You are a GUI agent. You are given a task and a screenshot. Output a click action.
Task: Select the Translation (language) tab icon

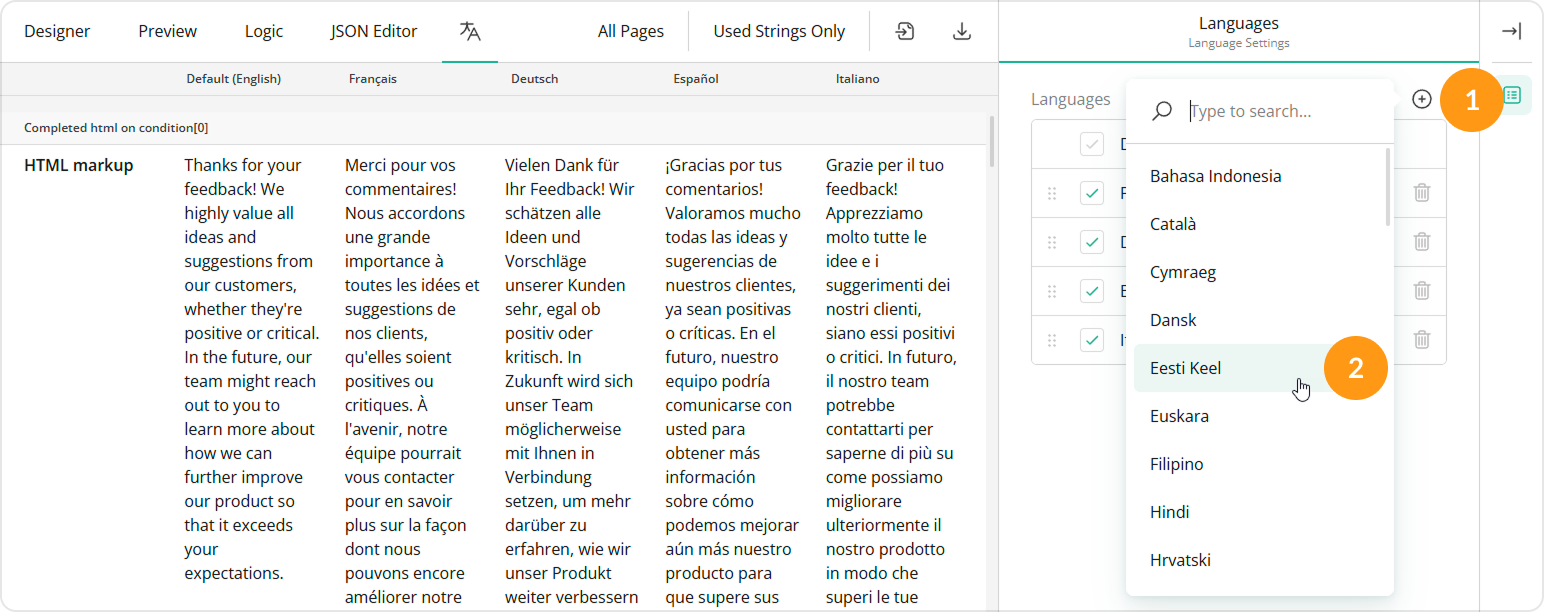(469, 31)
